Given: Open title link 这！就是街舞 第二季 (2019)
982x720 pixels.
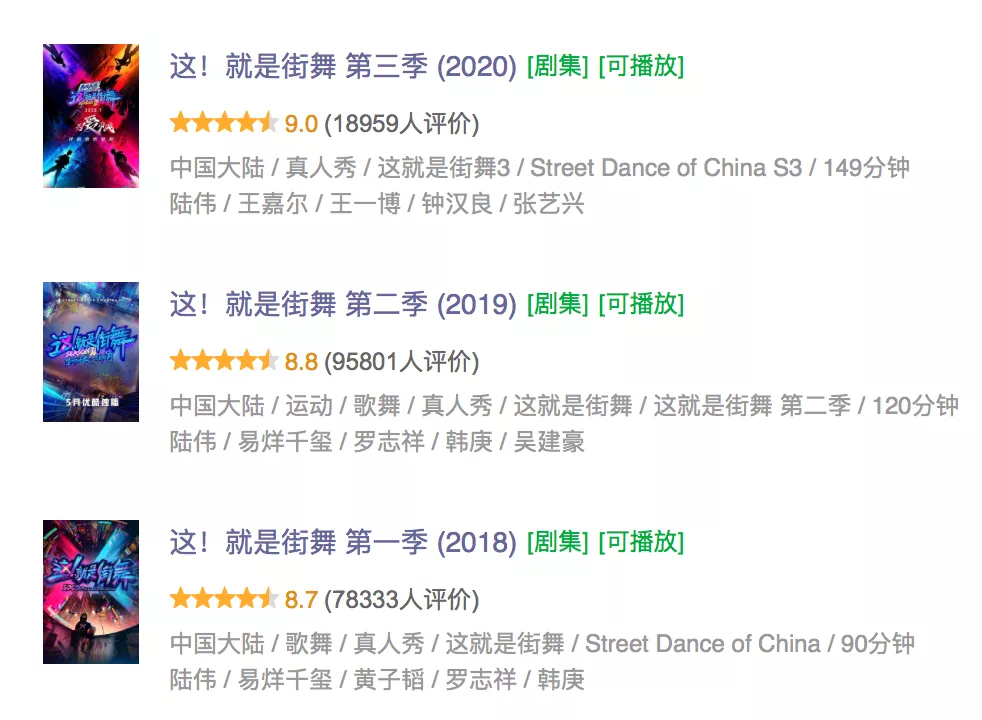Looking at the screenshot, I should point(343,304).
